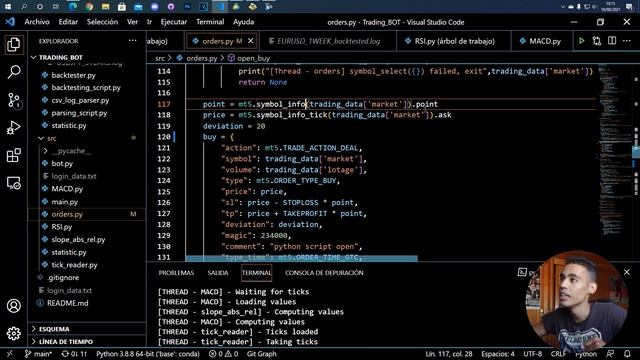Open backtesting_script.py file
640x360 pixels.
click(86, 88)
